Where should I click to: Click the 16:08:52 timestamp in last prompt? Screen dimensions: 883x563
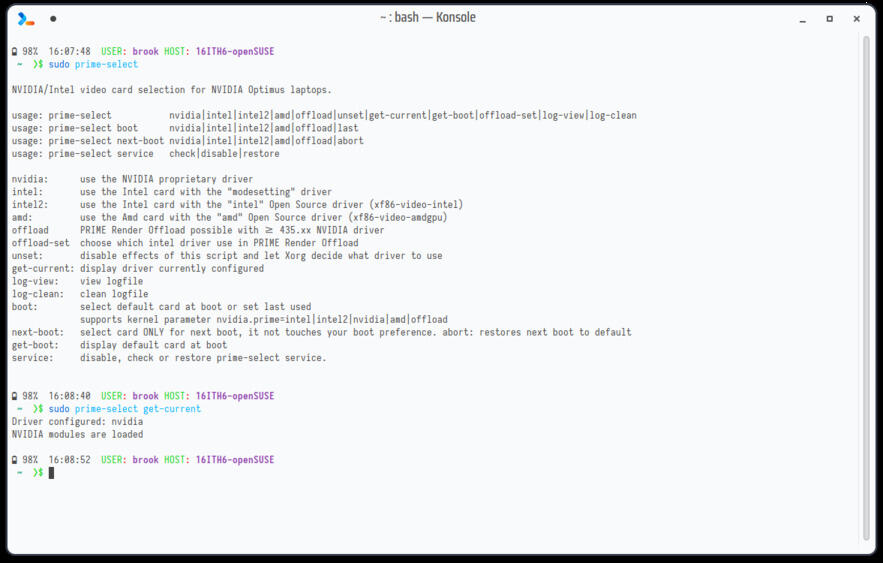[x=69, y=459]
